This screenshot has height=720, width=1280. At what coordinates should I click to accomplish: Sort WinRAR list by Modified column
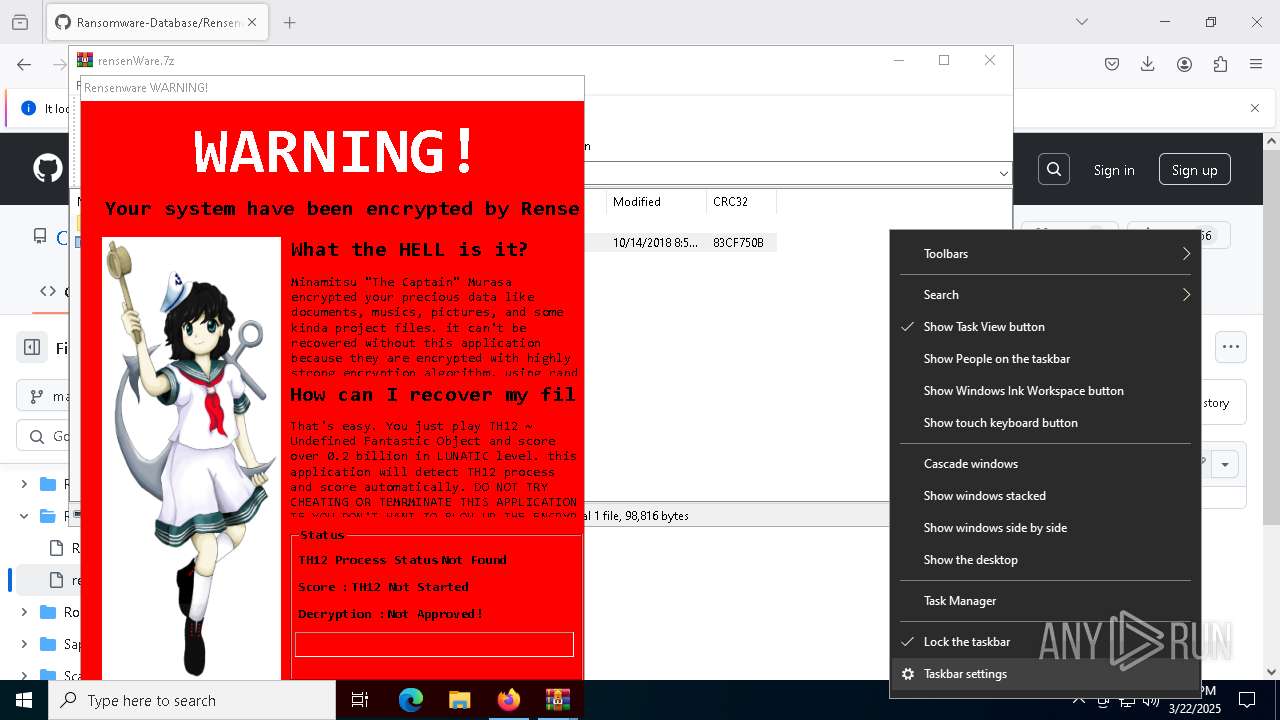656,202
